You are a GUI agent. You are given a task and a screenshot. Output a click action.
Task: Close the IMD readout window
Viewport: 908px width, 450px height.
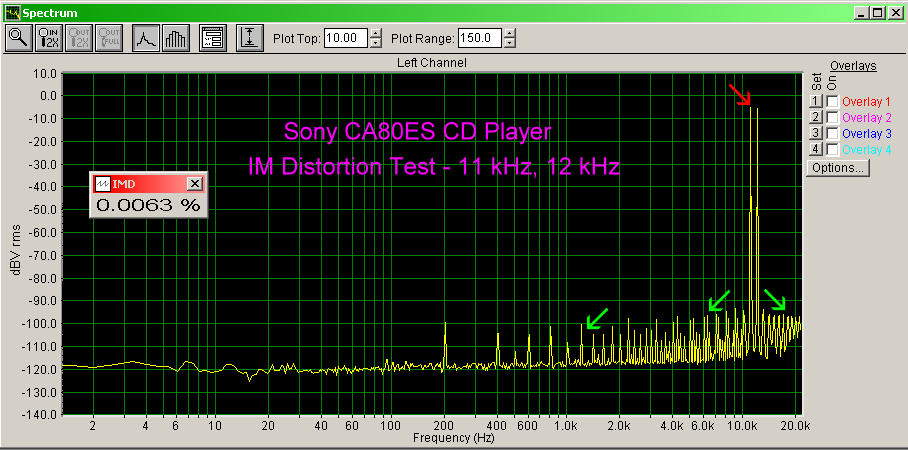(195, 183)
